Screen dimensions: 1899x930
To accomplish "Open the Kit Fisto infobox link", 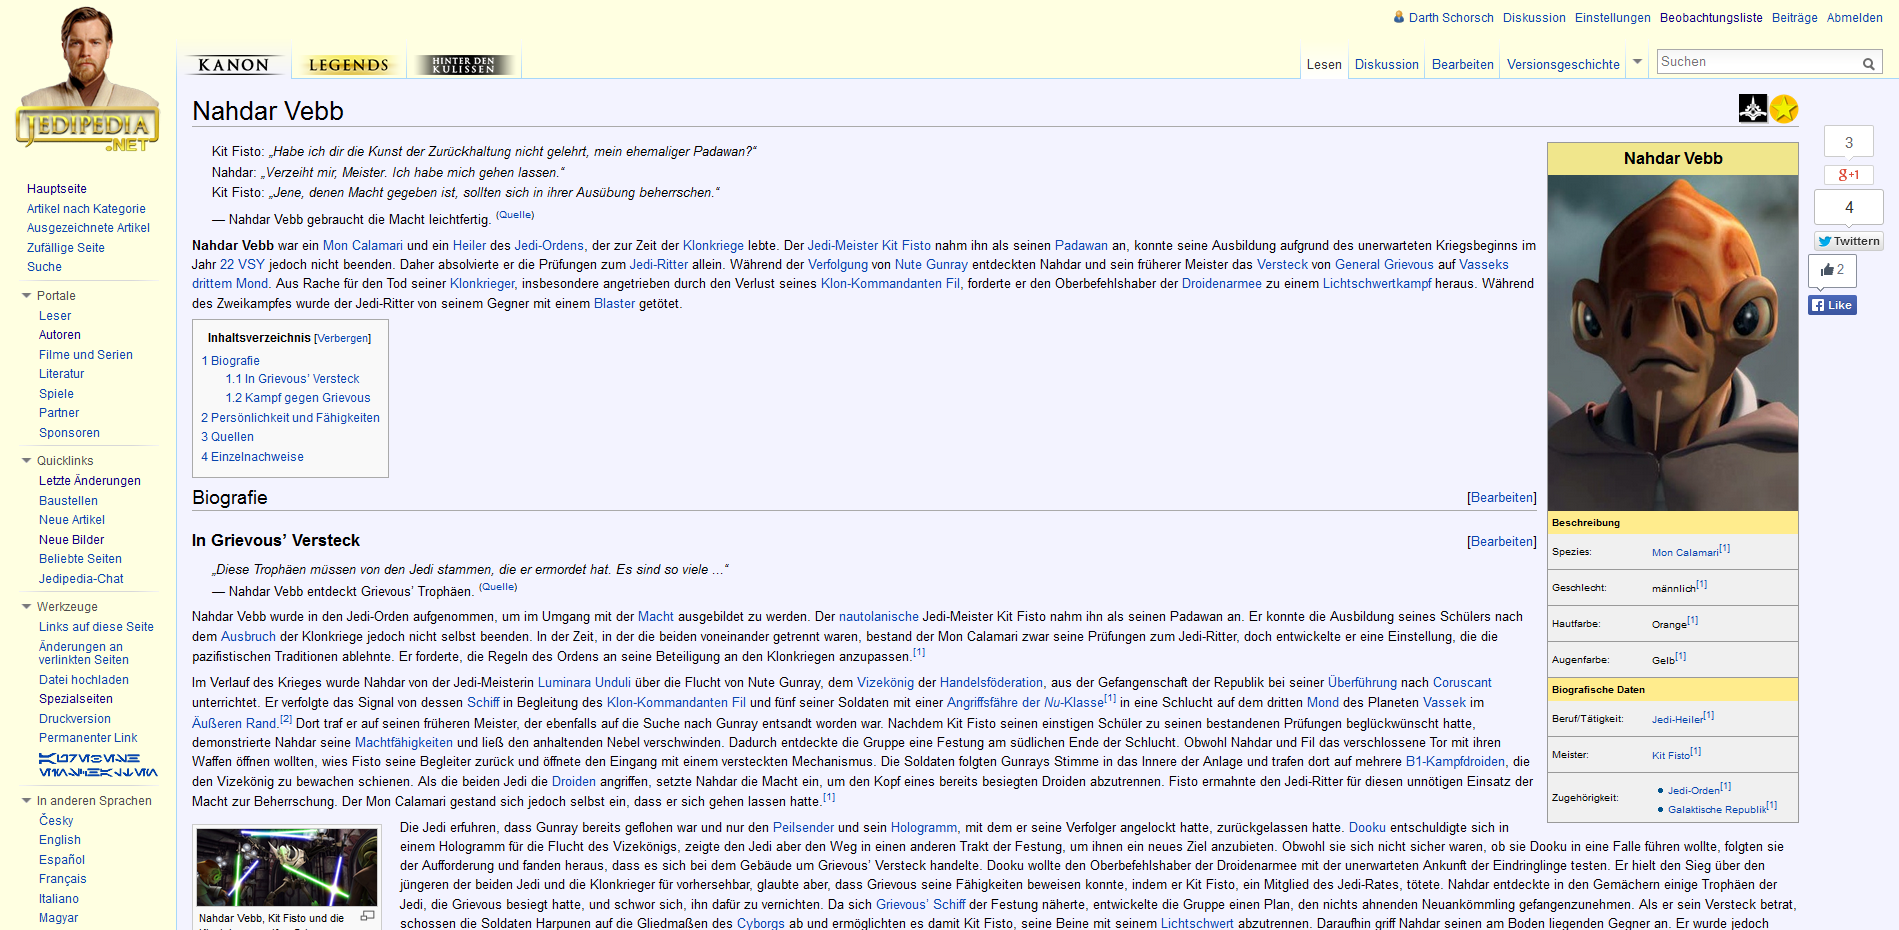I will [x=1670, y=756].
